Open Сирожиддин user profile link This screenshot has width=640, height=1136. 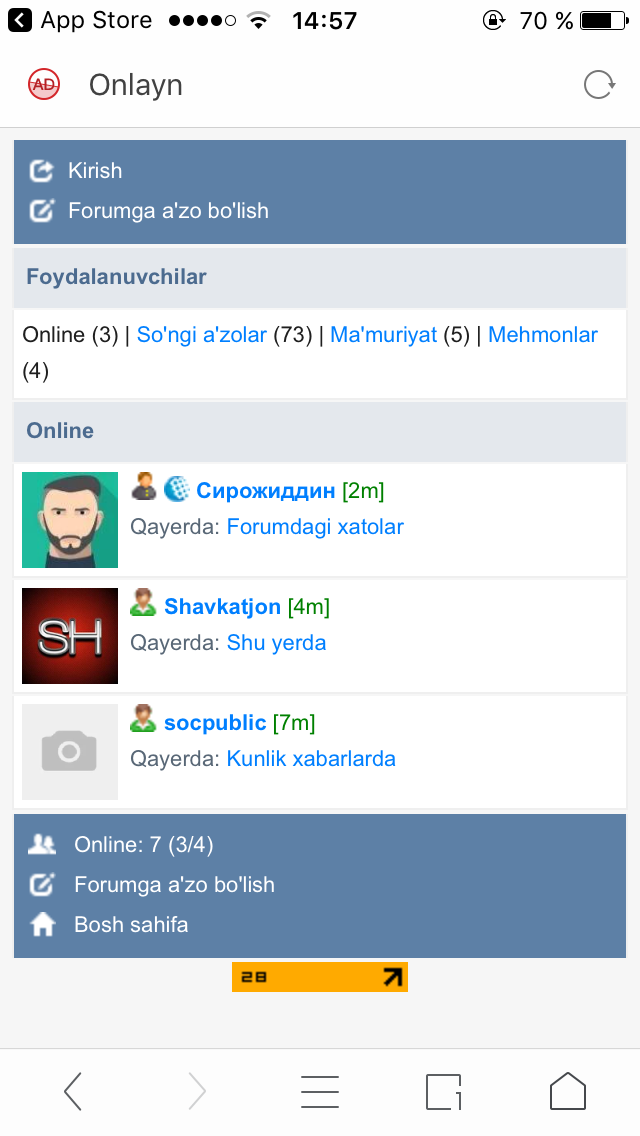coord(266,490)
